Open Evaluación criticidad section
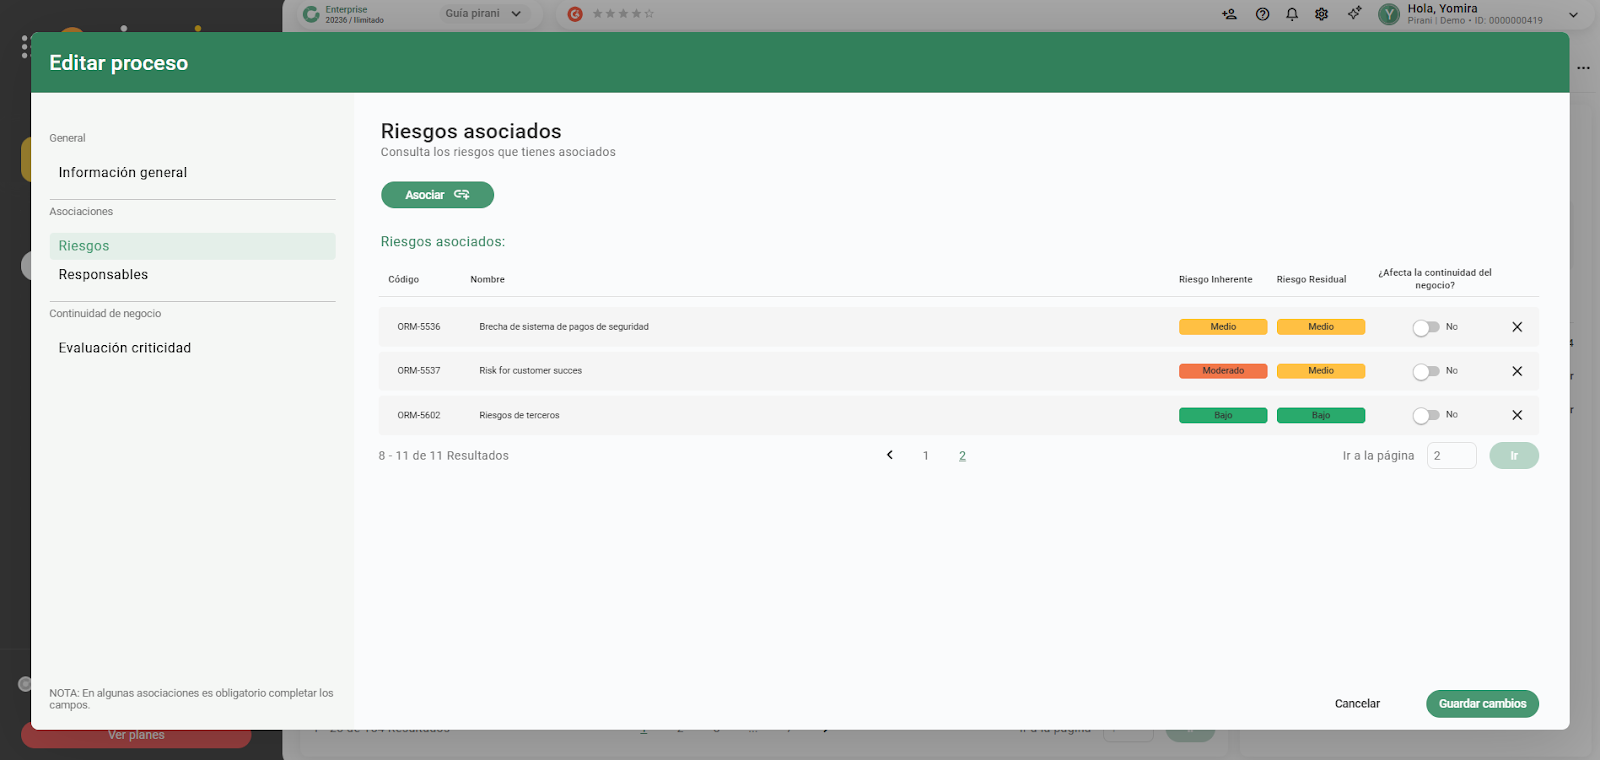 (x=125, y=348)
